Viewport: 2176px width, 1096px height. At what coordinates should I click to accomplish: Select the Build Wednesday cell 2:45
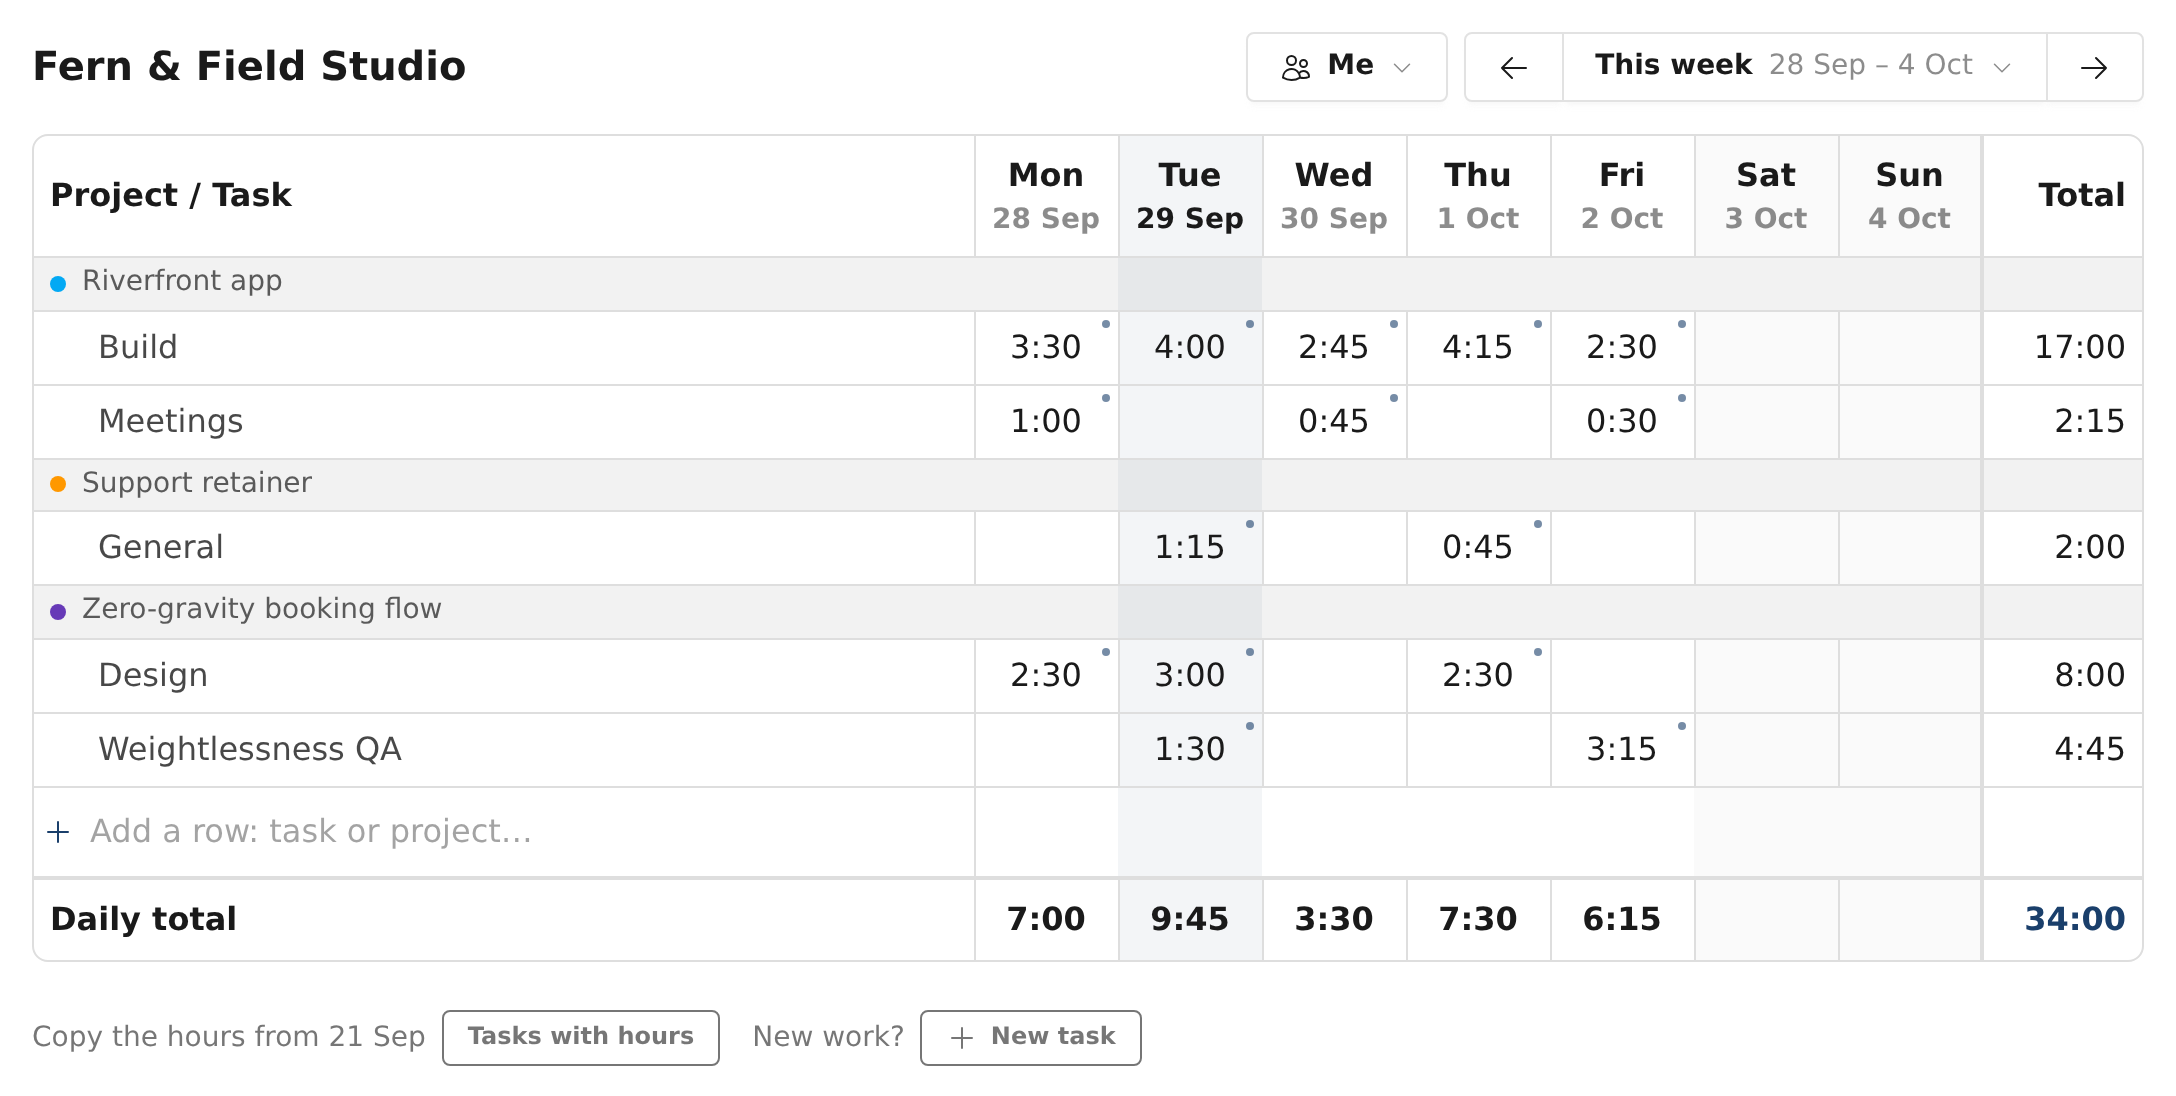(x=1334, y=348)
